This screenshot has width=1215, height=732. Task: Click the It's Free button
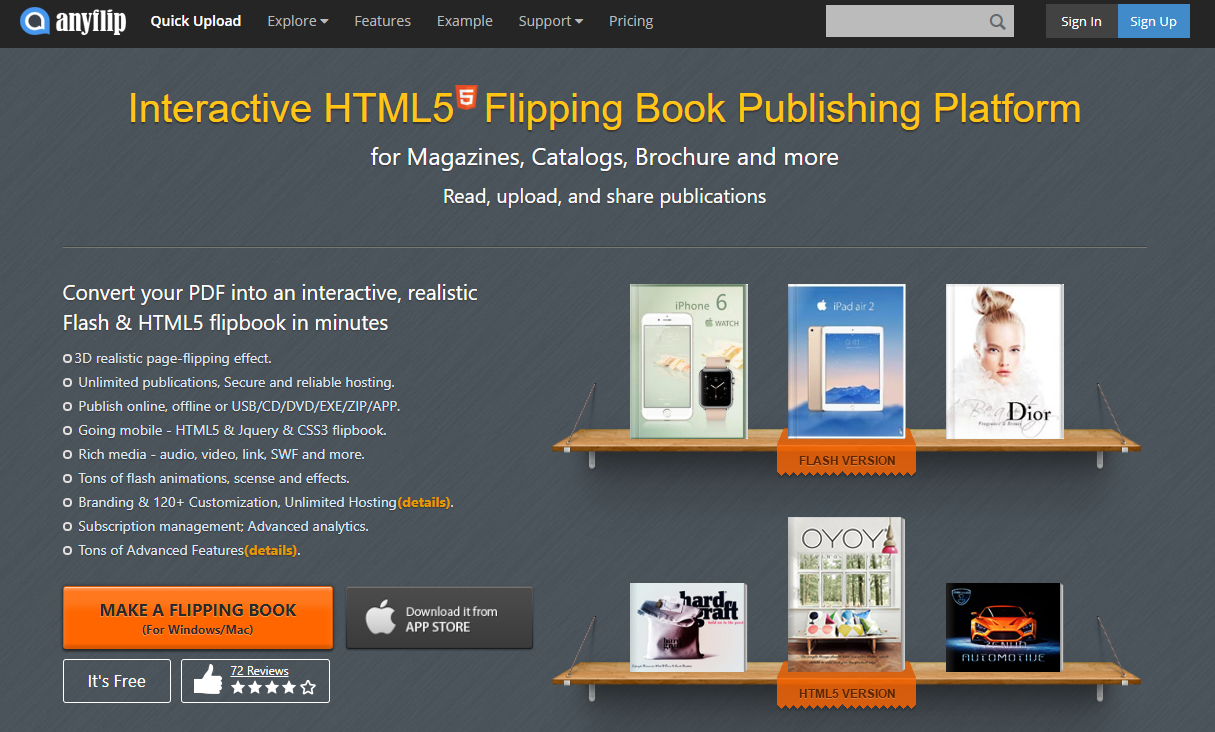117,681
